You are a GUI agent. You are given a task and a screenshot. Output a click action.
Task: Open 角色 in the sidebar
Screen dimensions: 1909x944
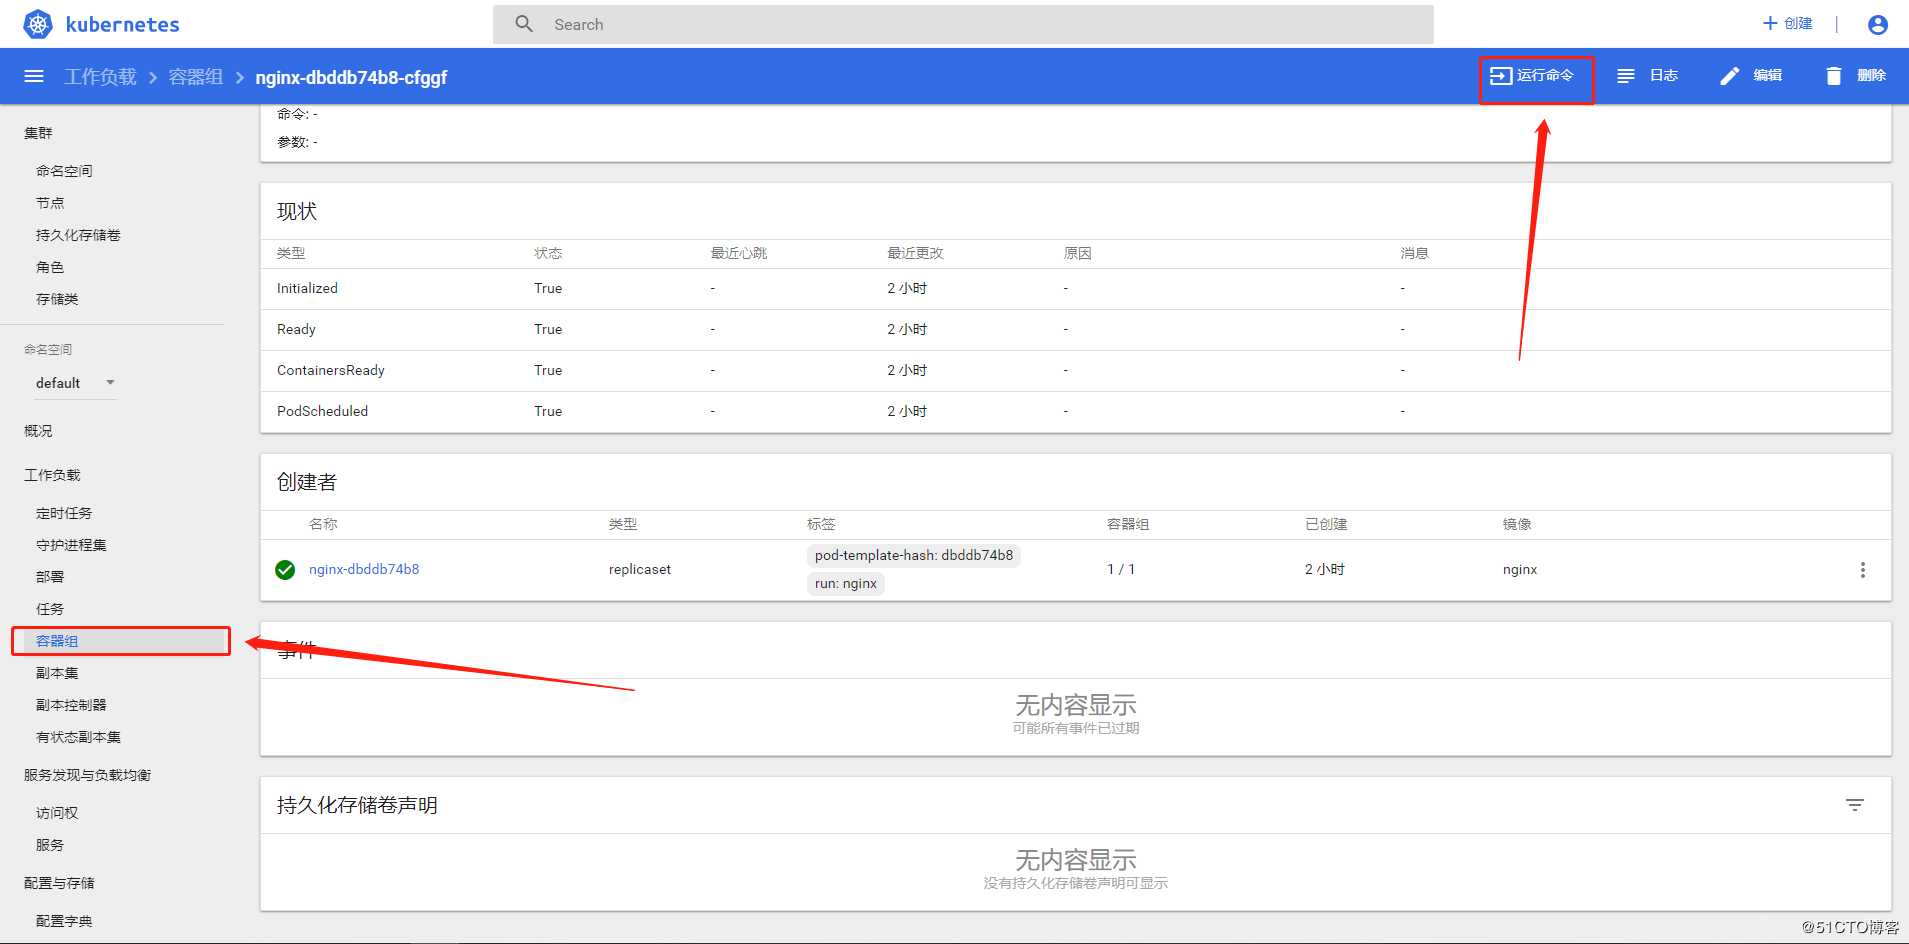click(50, 267)
